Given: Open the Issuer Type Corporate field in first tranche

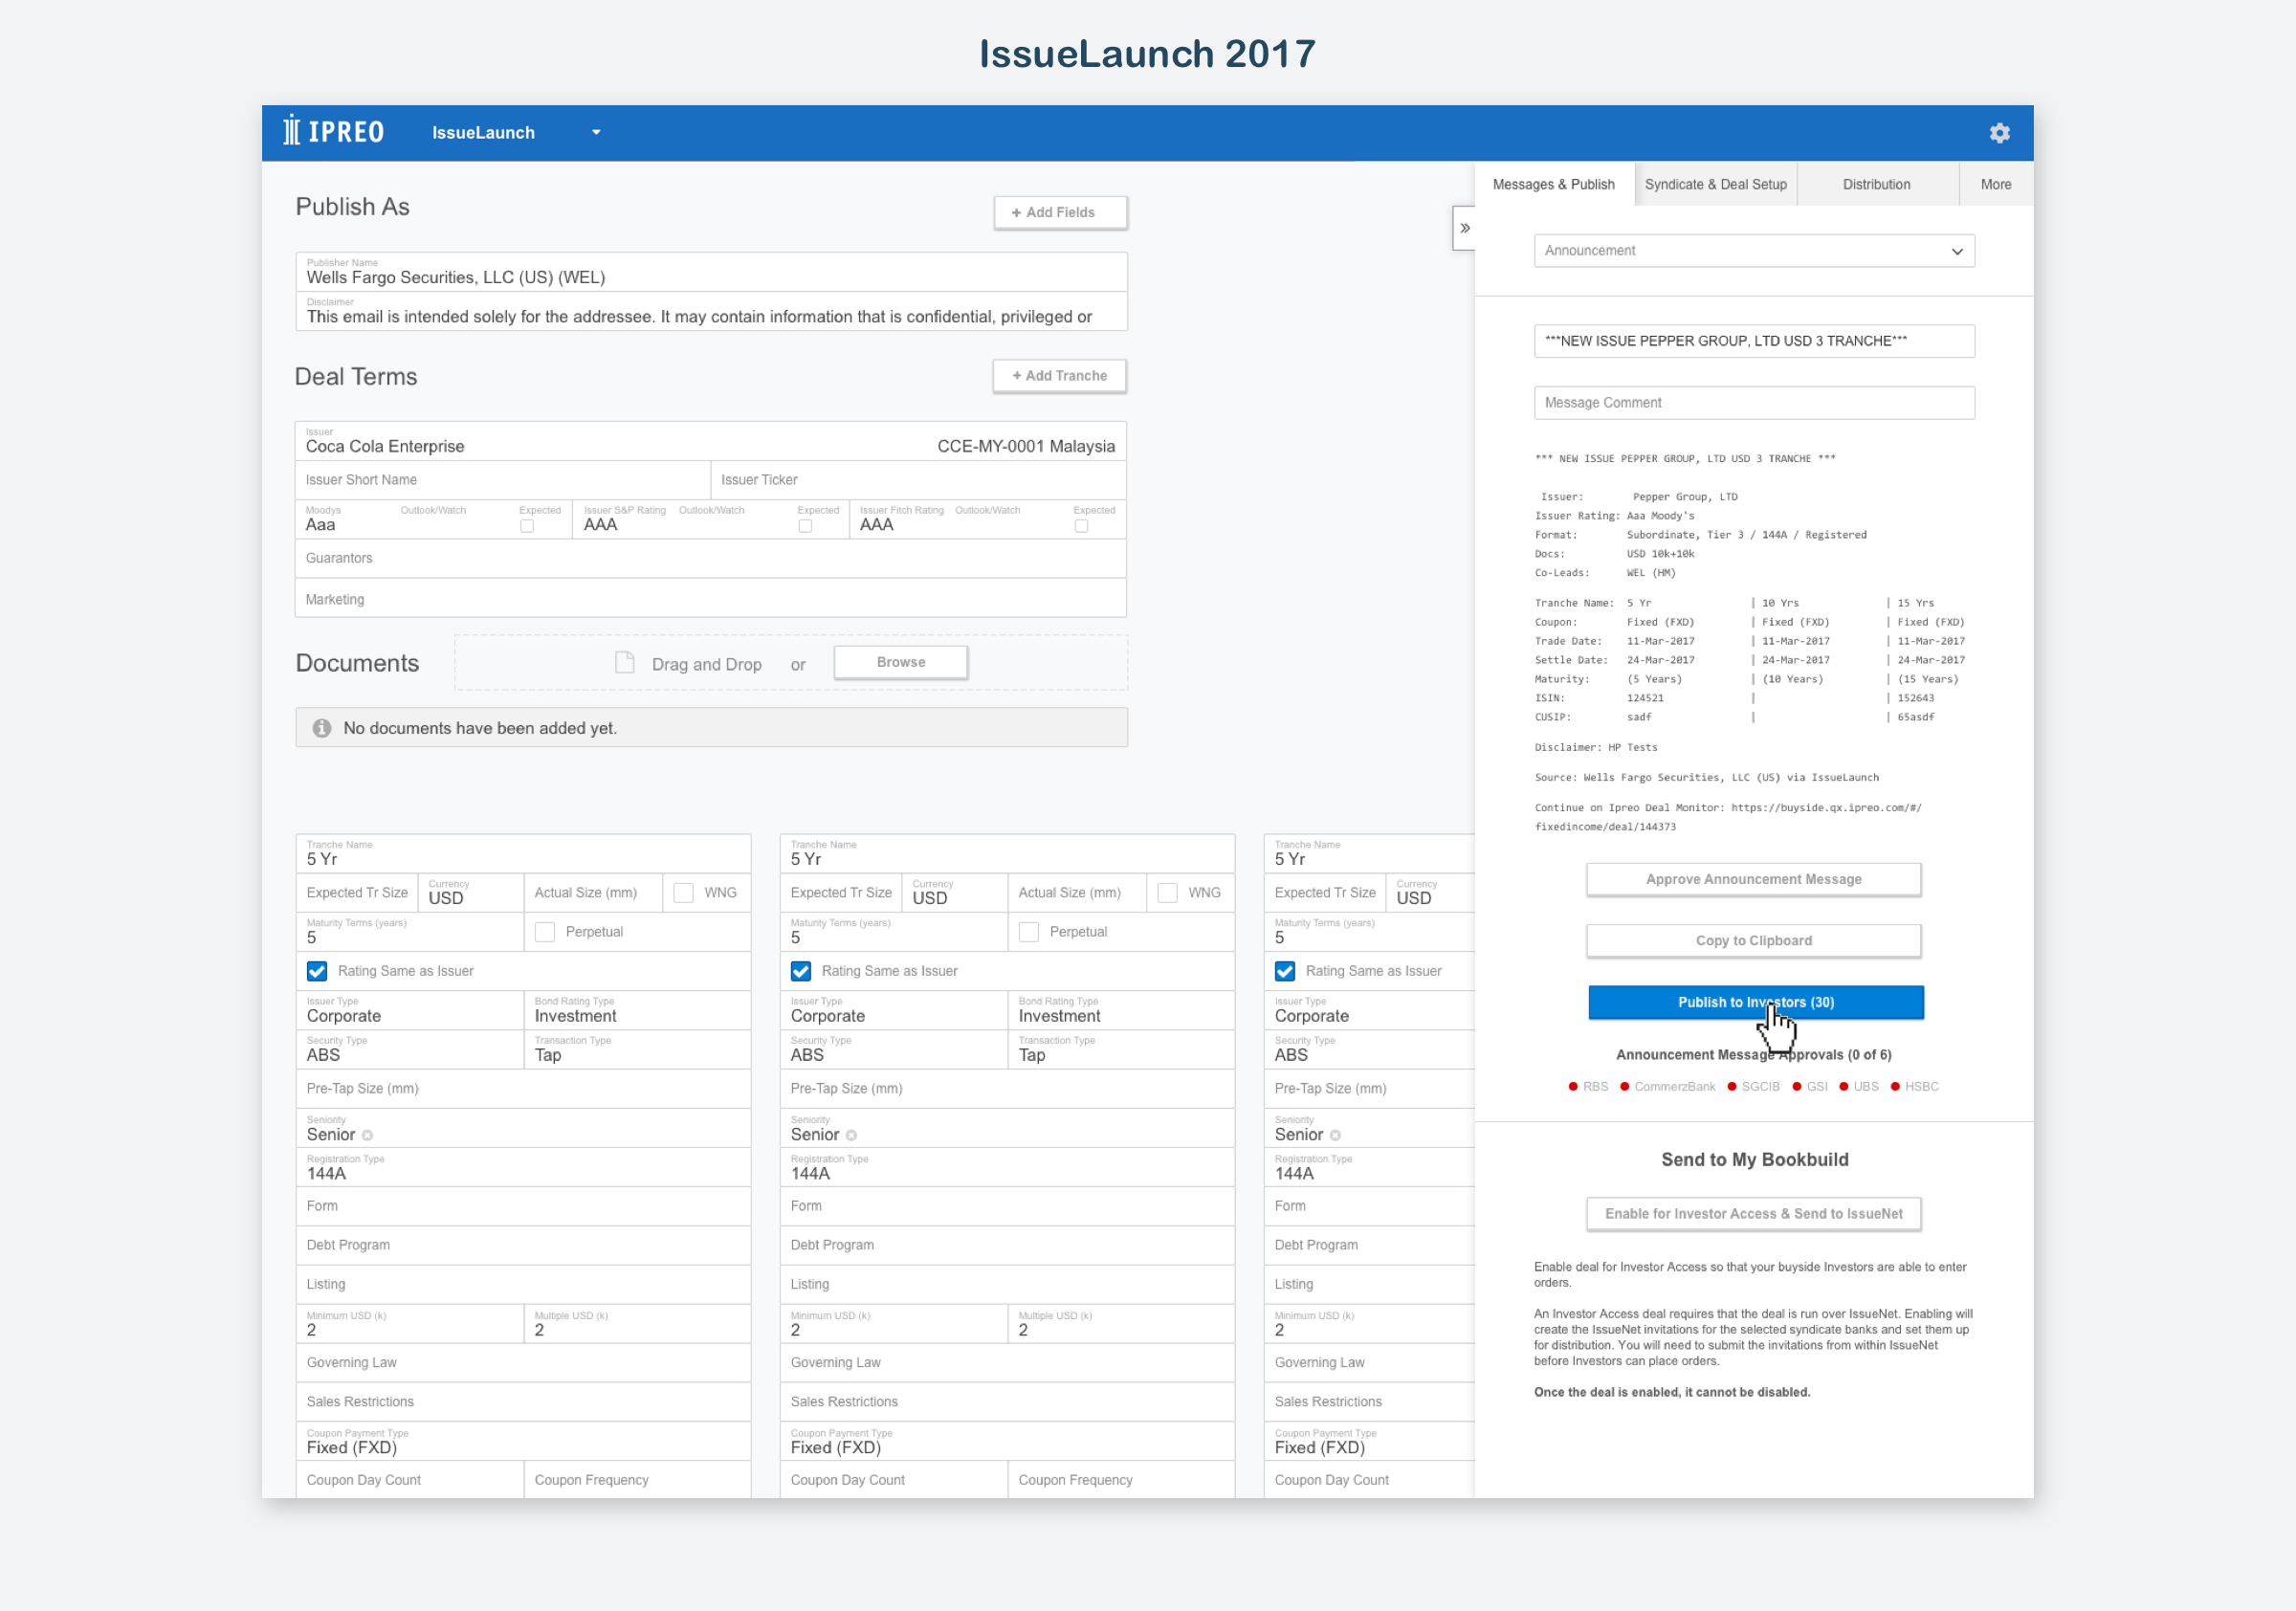Looking at the screenshot, I should [x=410, y=1010].
